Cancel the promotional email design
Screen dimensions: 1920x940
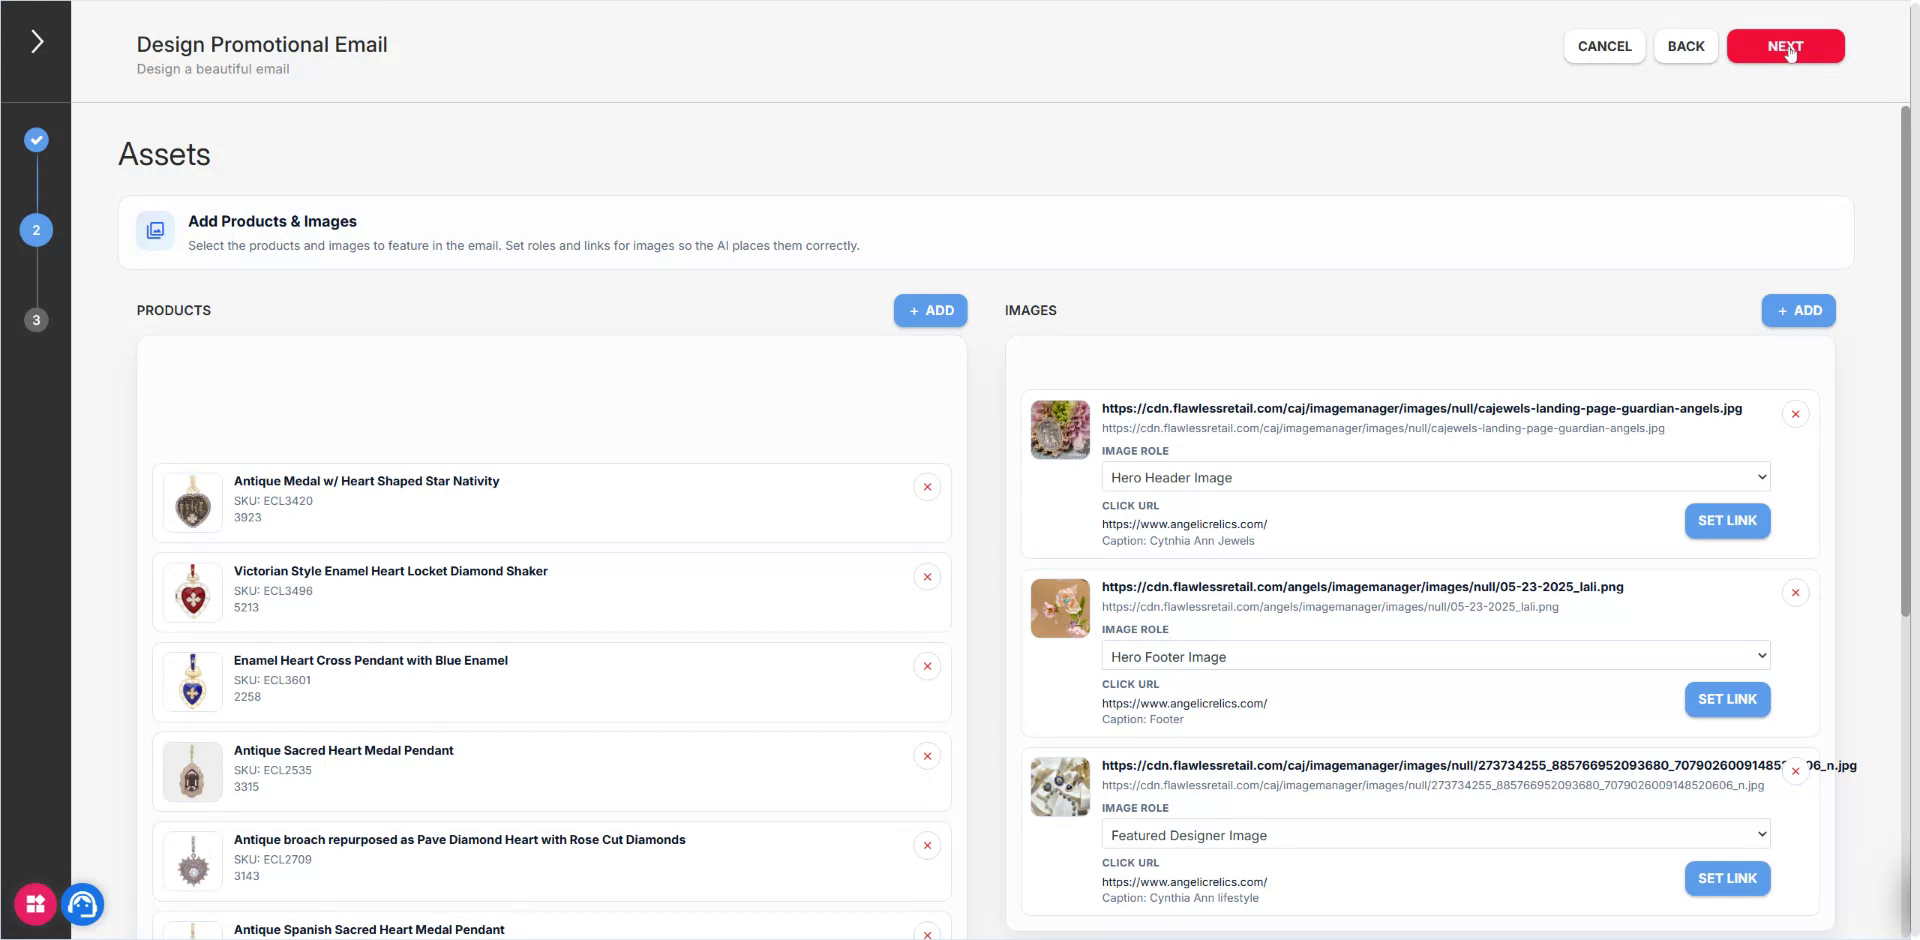[1604, 46]
